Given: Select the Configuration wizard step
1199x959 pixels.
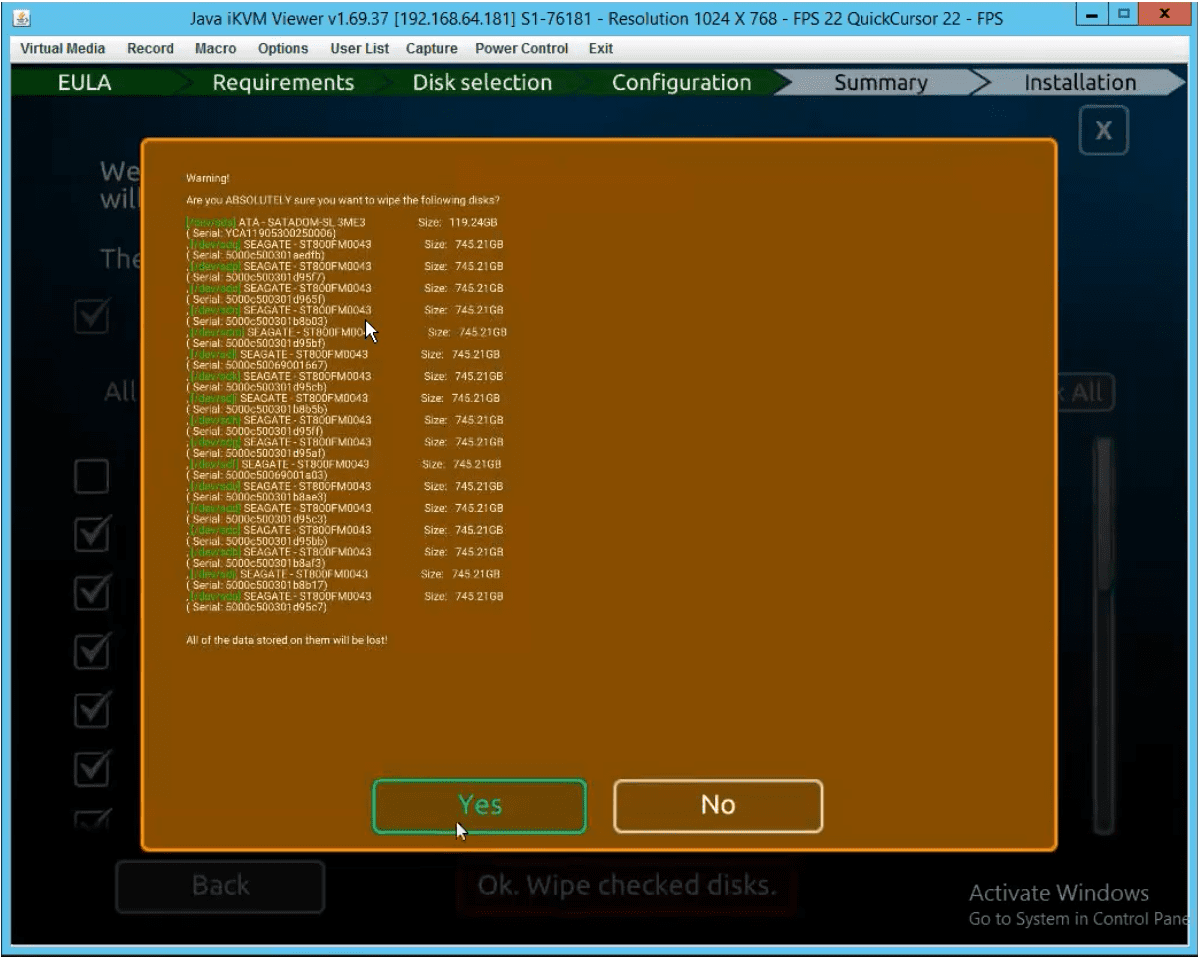Looking at the screenshot, I should click(x=681, y=83).
